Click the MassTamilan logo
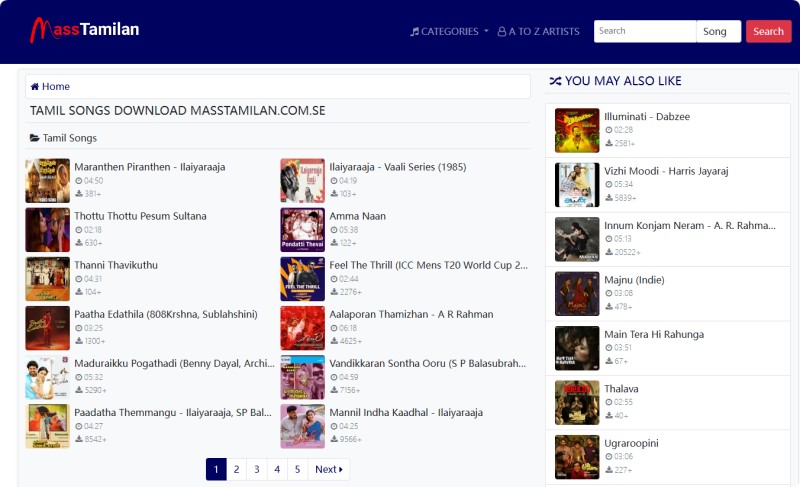Image resolution: width=800 pixels, height=487 pixels. point(85,30)
